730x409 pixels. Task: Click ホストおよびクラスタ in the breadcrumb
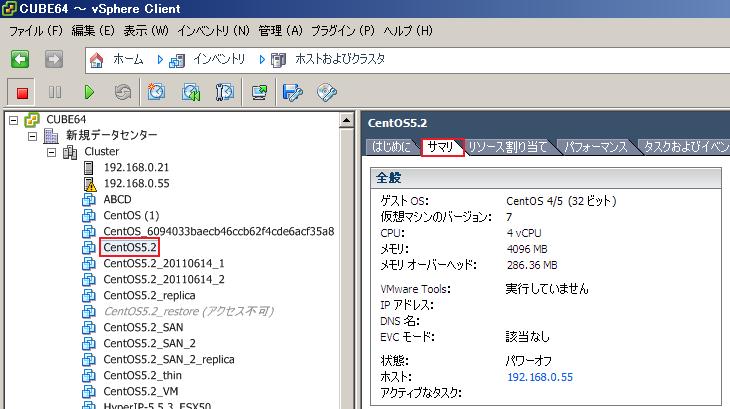click(340, 59)
